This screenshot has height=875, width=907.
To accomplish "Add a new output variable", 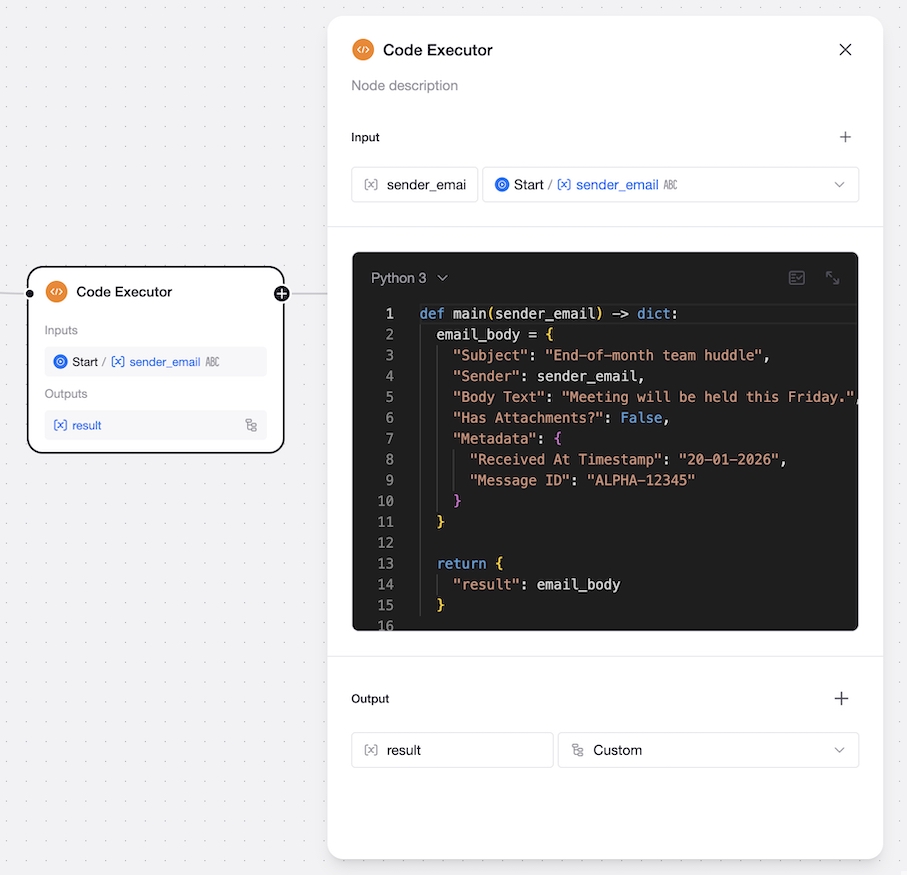I will [842, 699].
